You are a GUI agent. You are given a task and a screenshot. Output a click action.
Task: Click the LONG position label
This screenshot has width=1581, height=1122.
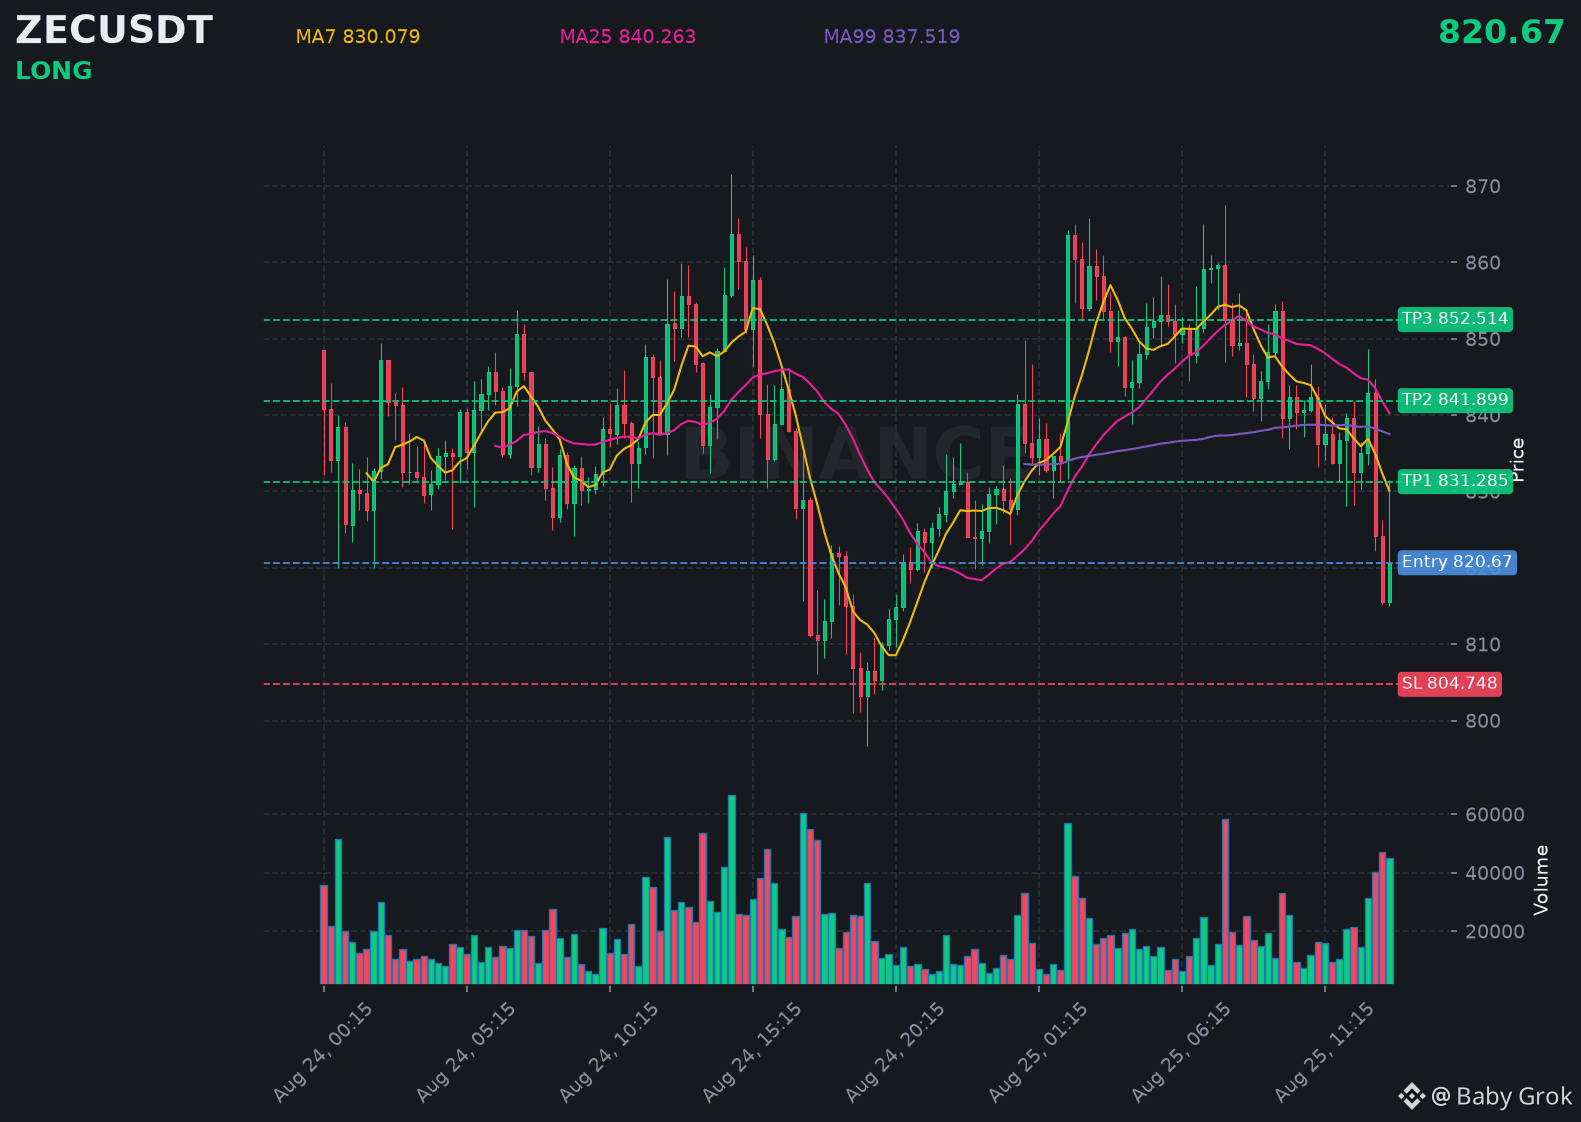54,71
